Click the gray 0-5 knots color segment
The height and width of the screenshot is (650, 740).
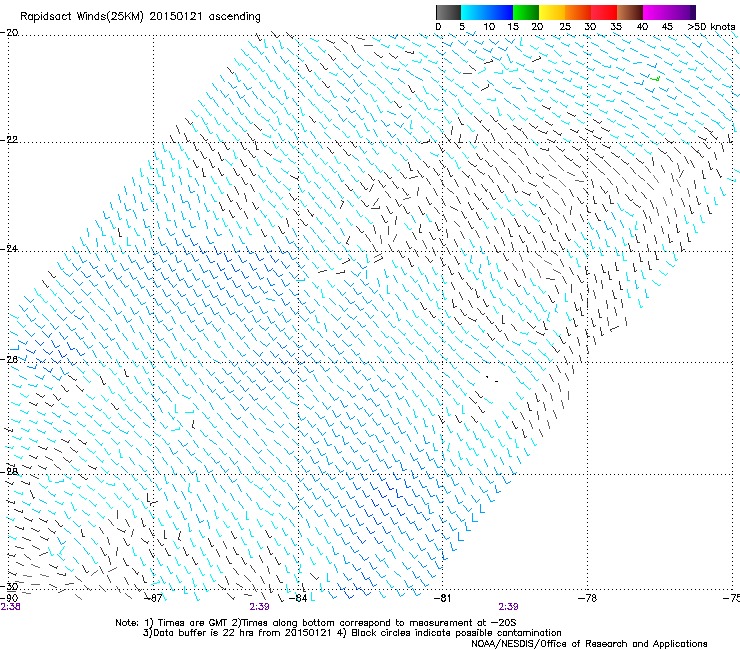point(448,12)
